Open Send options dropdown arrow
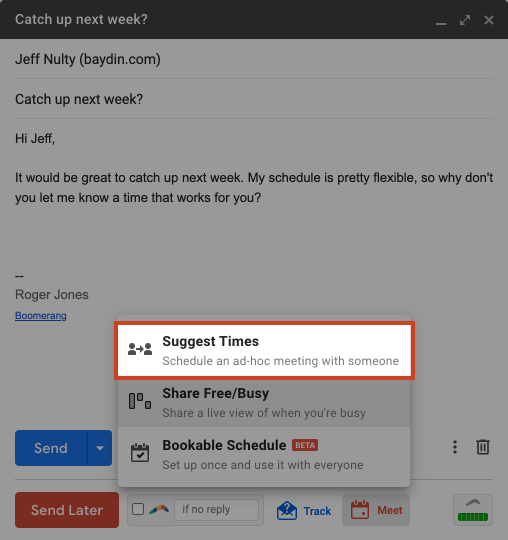This screenshot has height=540, width=508. [100, 448]
